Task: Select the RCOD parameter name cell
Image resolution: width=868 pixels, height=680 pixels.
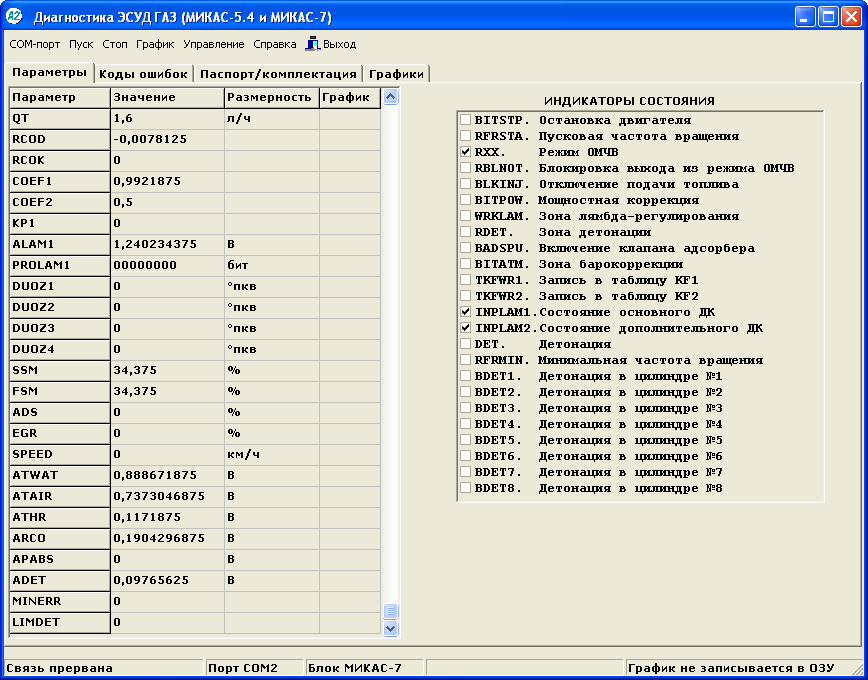Action: point(60,140)
